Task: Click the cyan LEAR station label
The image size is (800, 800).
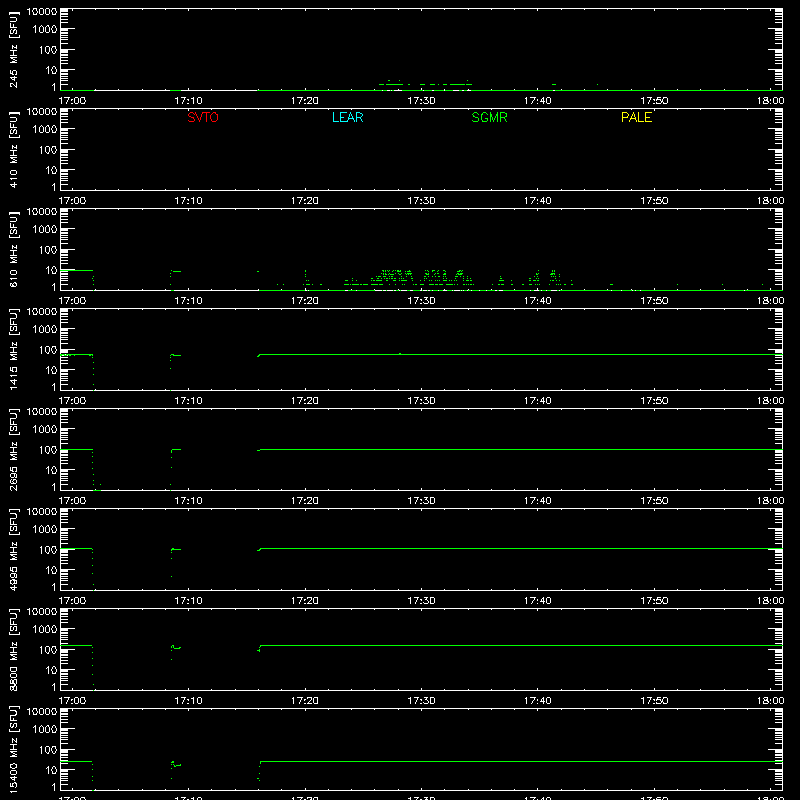Action: 347,117
